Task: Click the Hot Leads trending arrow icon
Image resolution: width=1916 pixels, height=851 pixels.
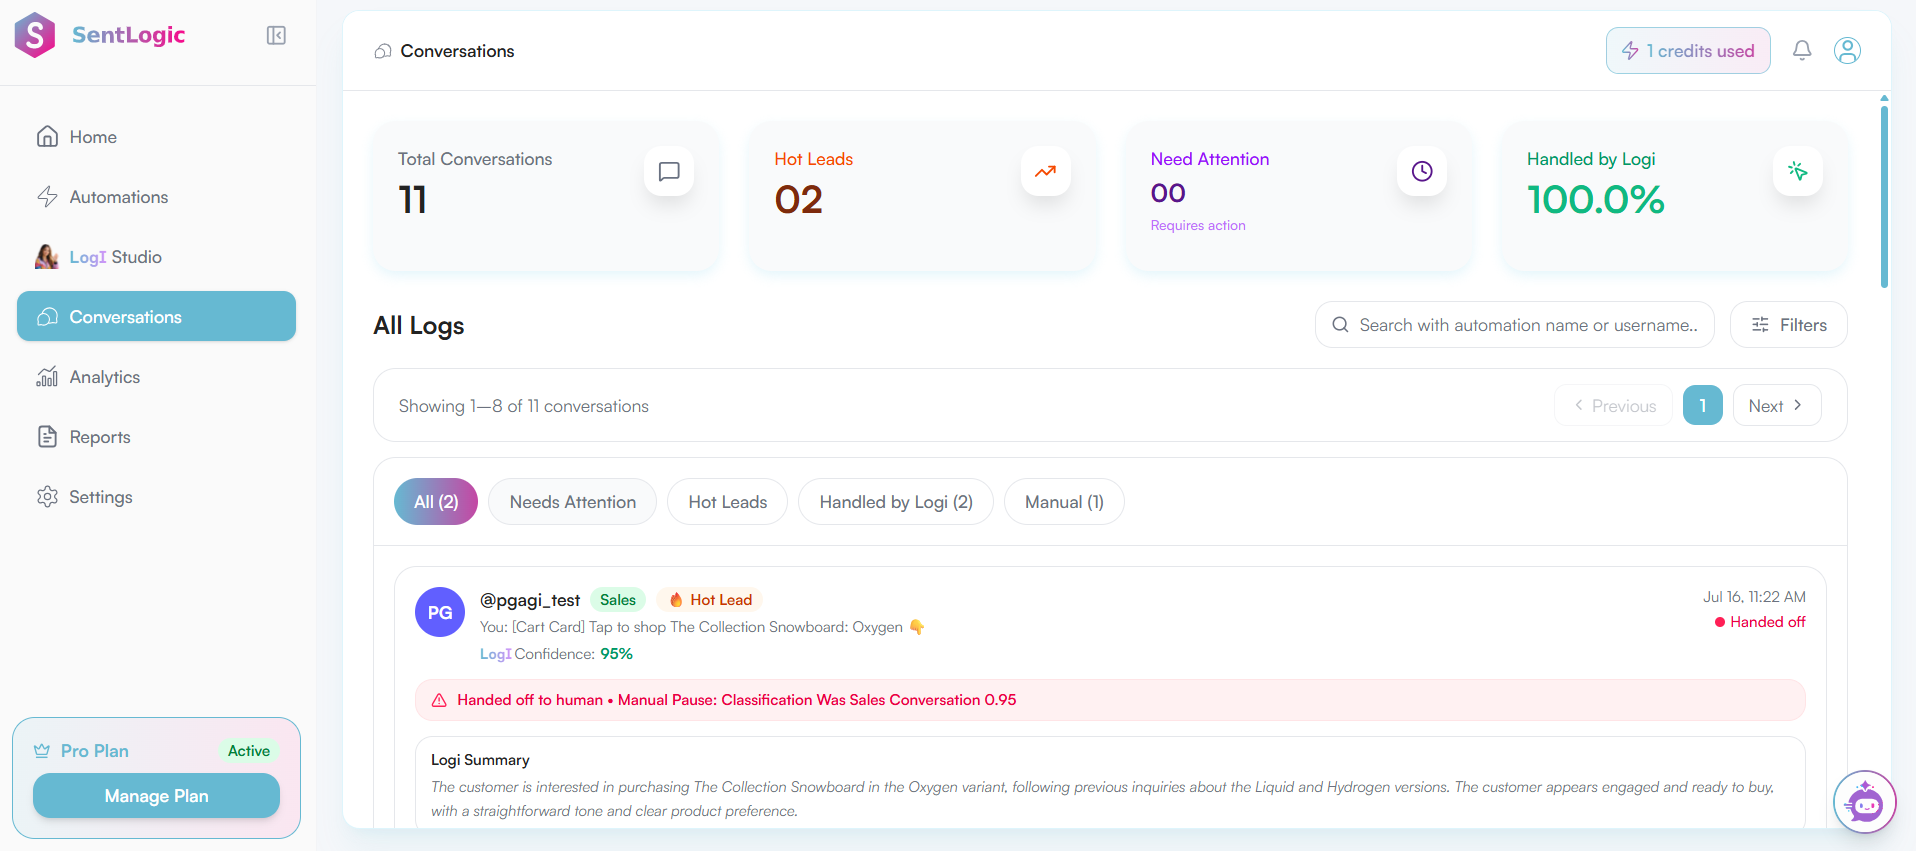Action: [x=1045, y=172]
